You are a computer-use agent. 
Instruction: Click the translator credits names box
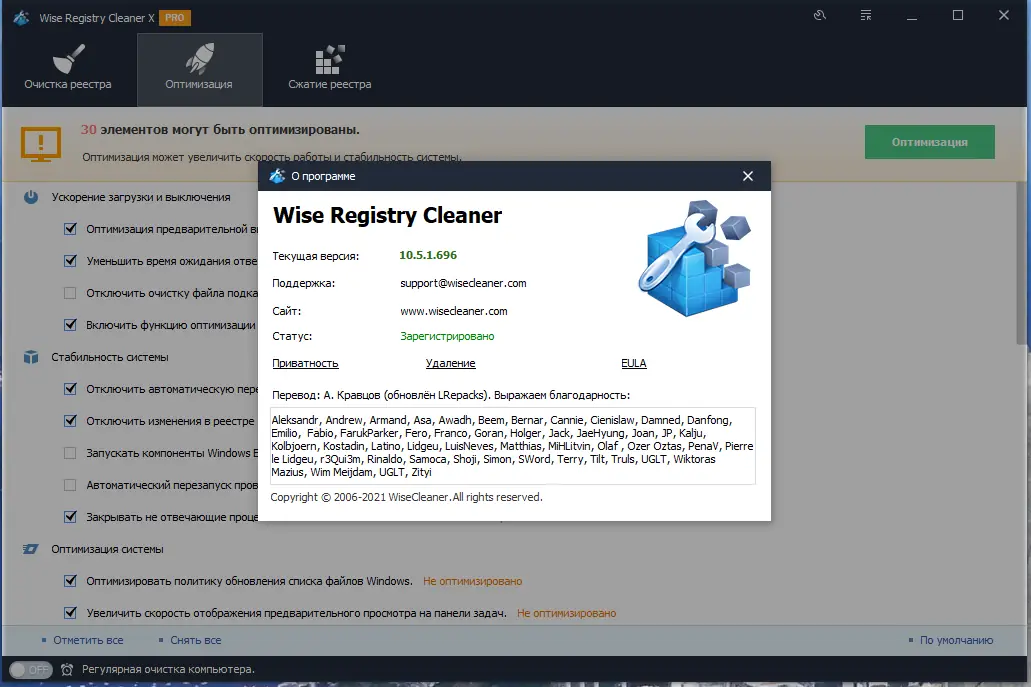513,446
